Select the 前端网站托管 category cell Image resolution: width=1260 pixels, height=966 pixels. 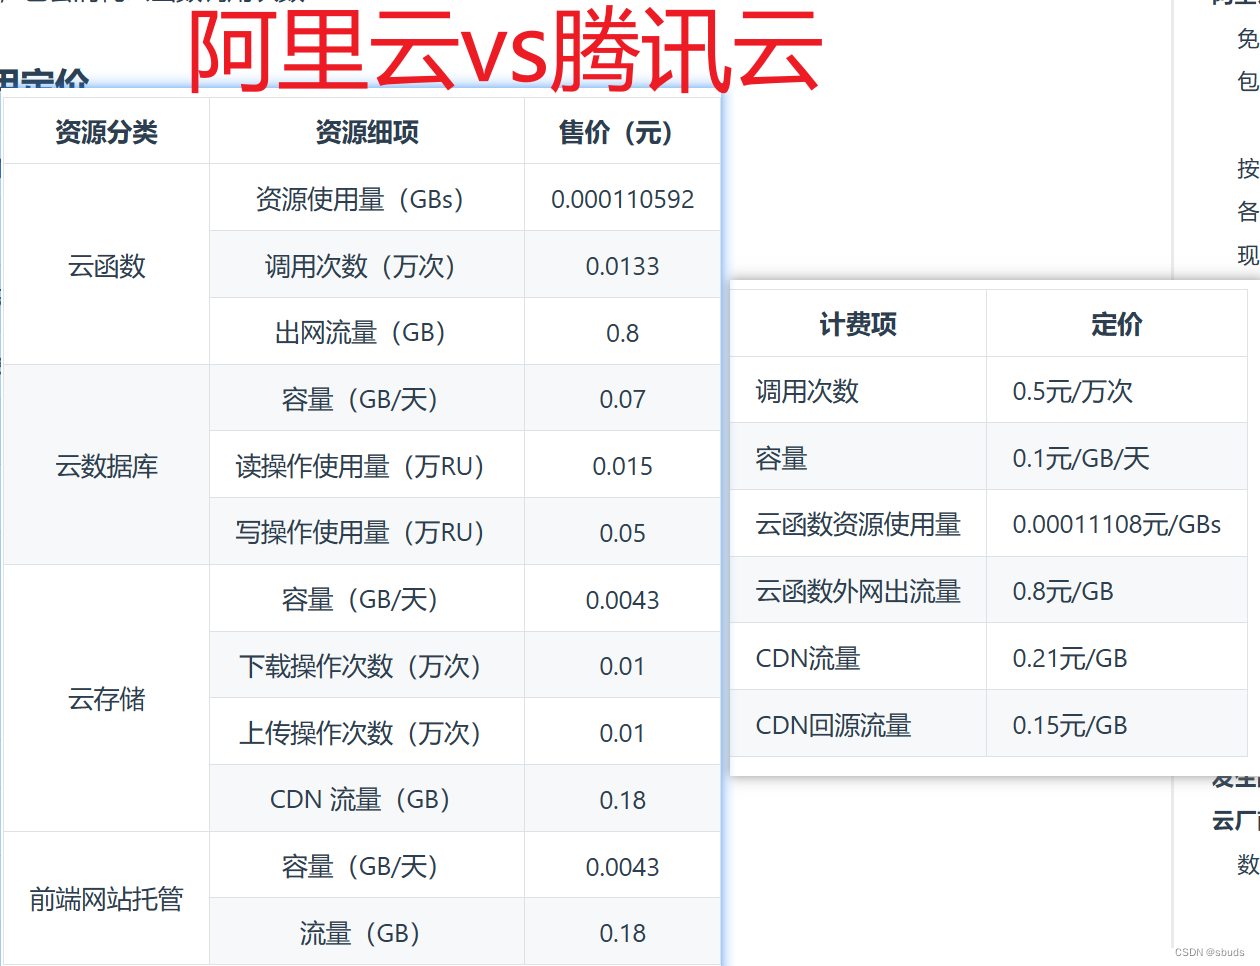point(106,899)
